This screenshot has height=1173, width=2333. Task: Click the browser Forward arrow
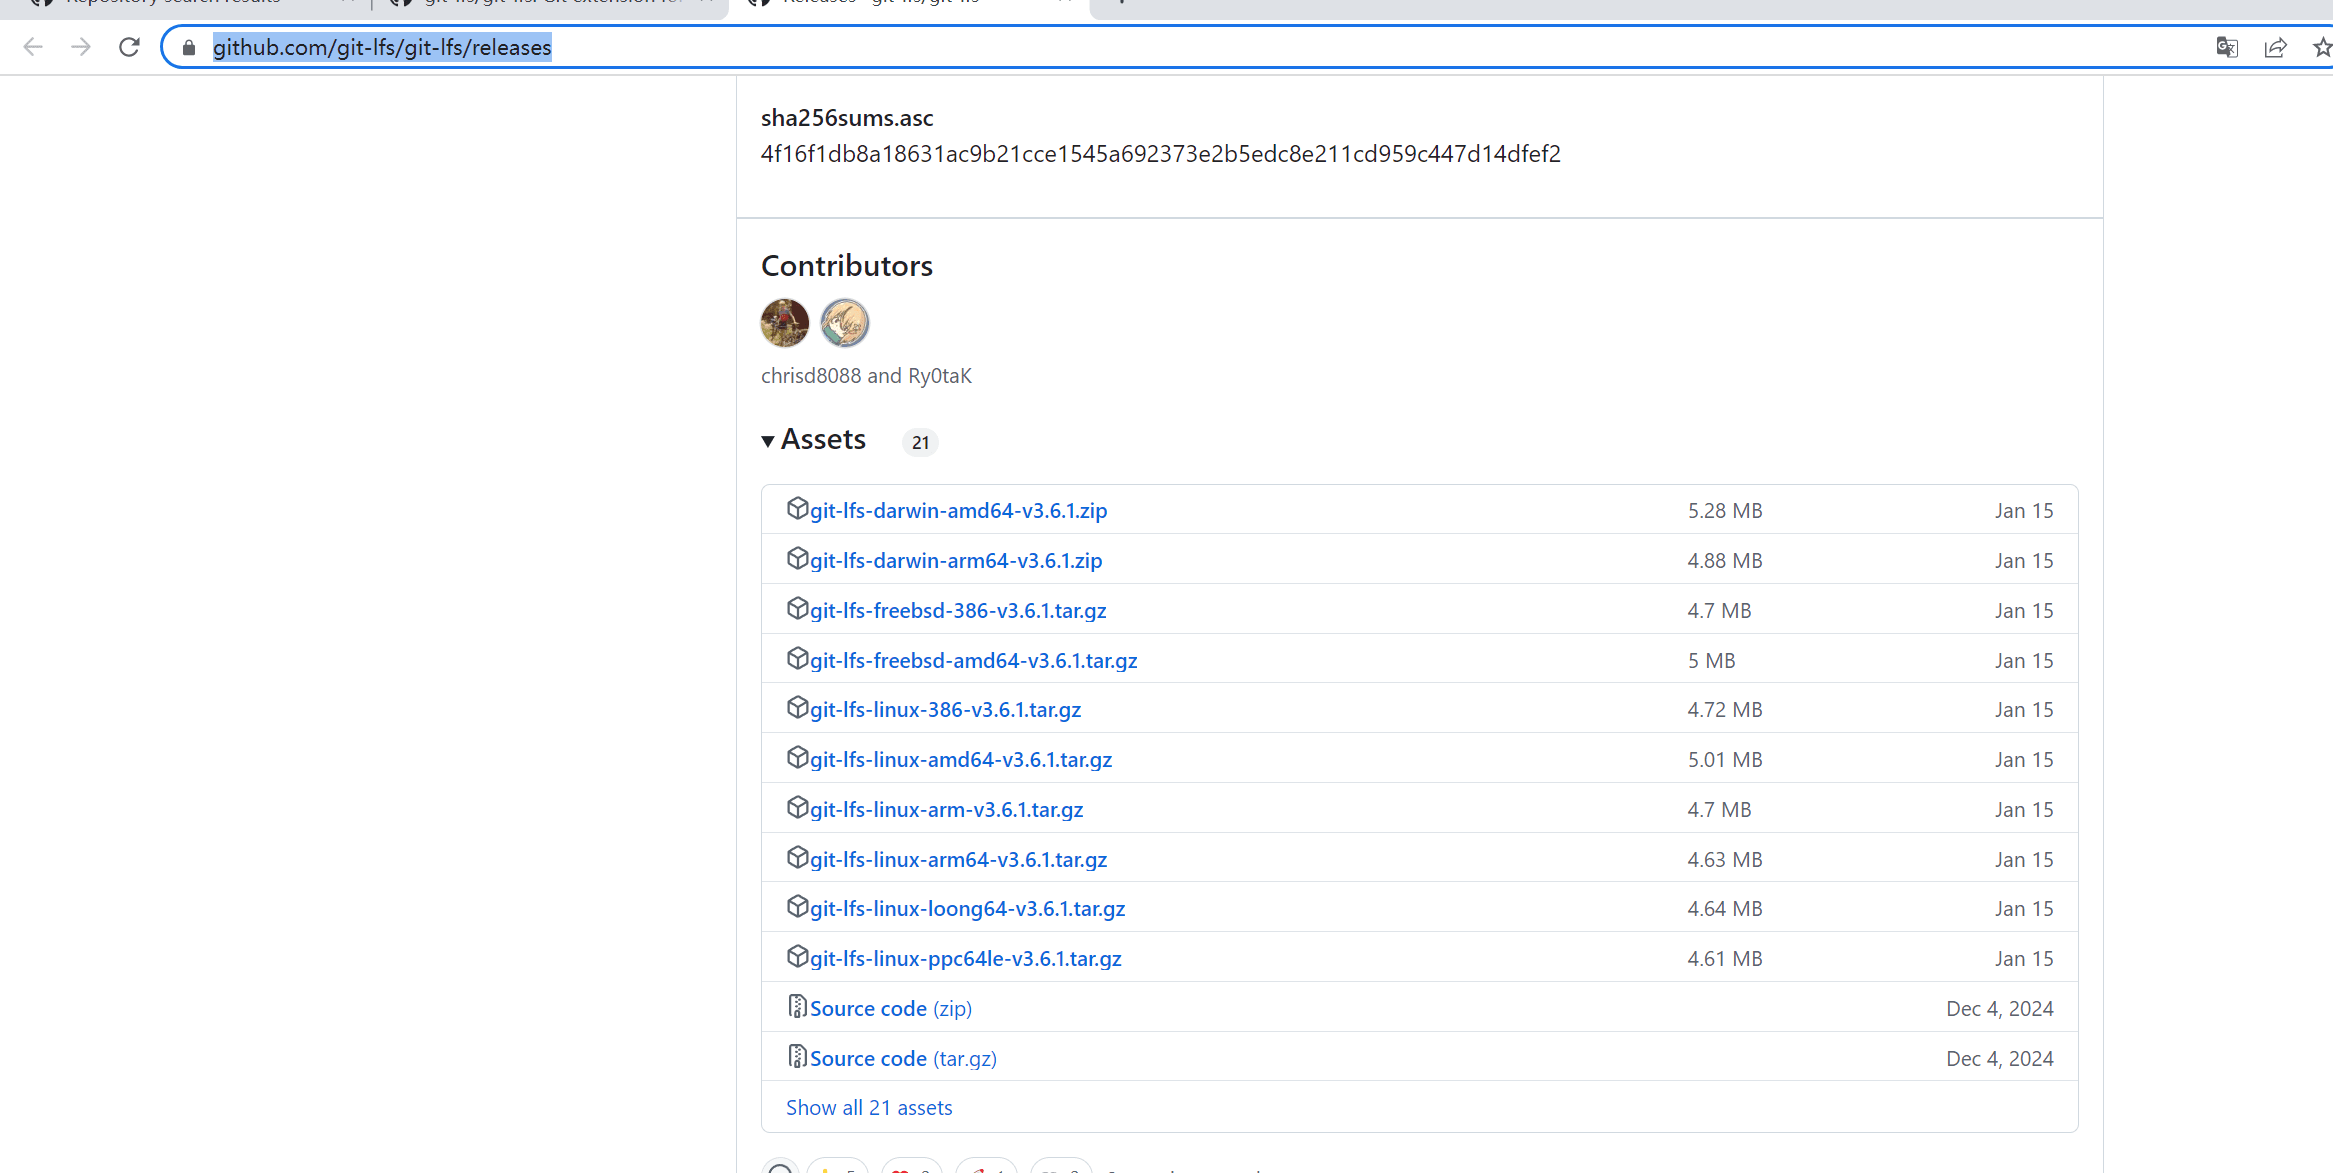pos(81,47)
